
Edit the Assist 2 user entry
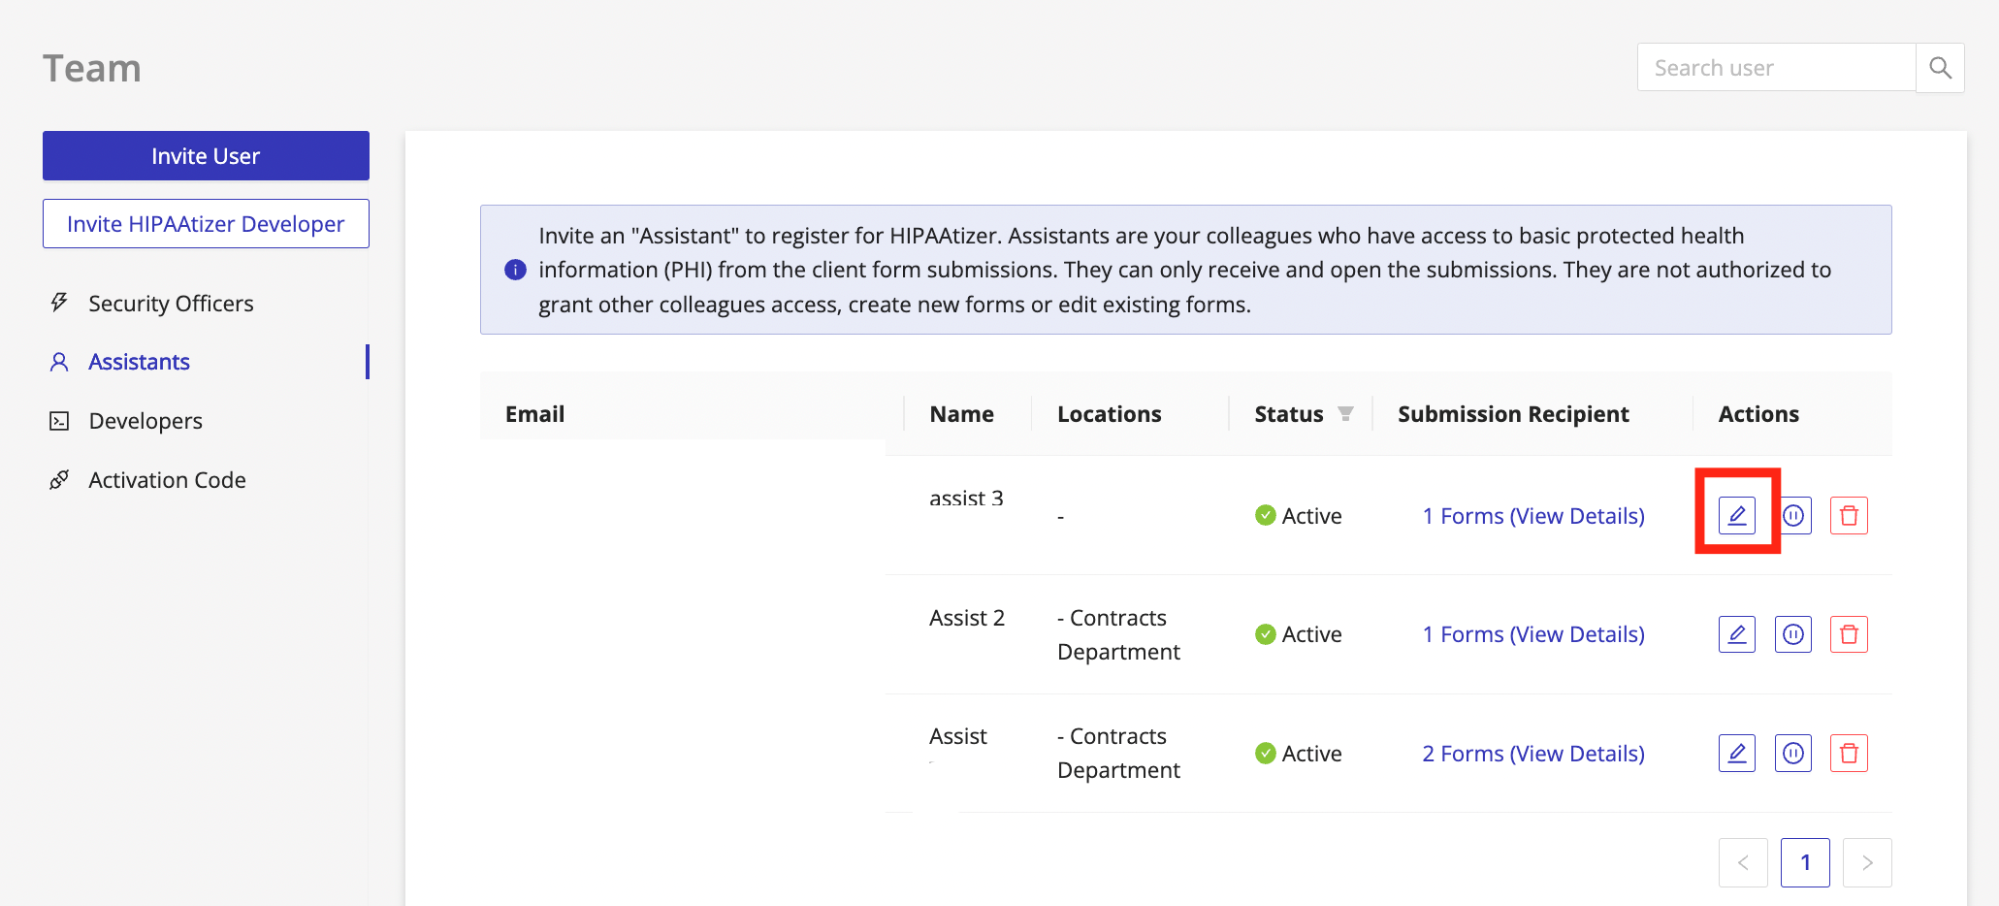click(x=1736, y=634)
